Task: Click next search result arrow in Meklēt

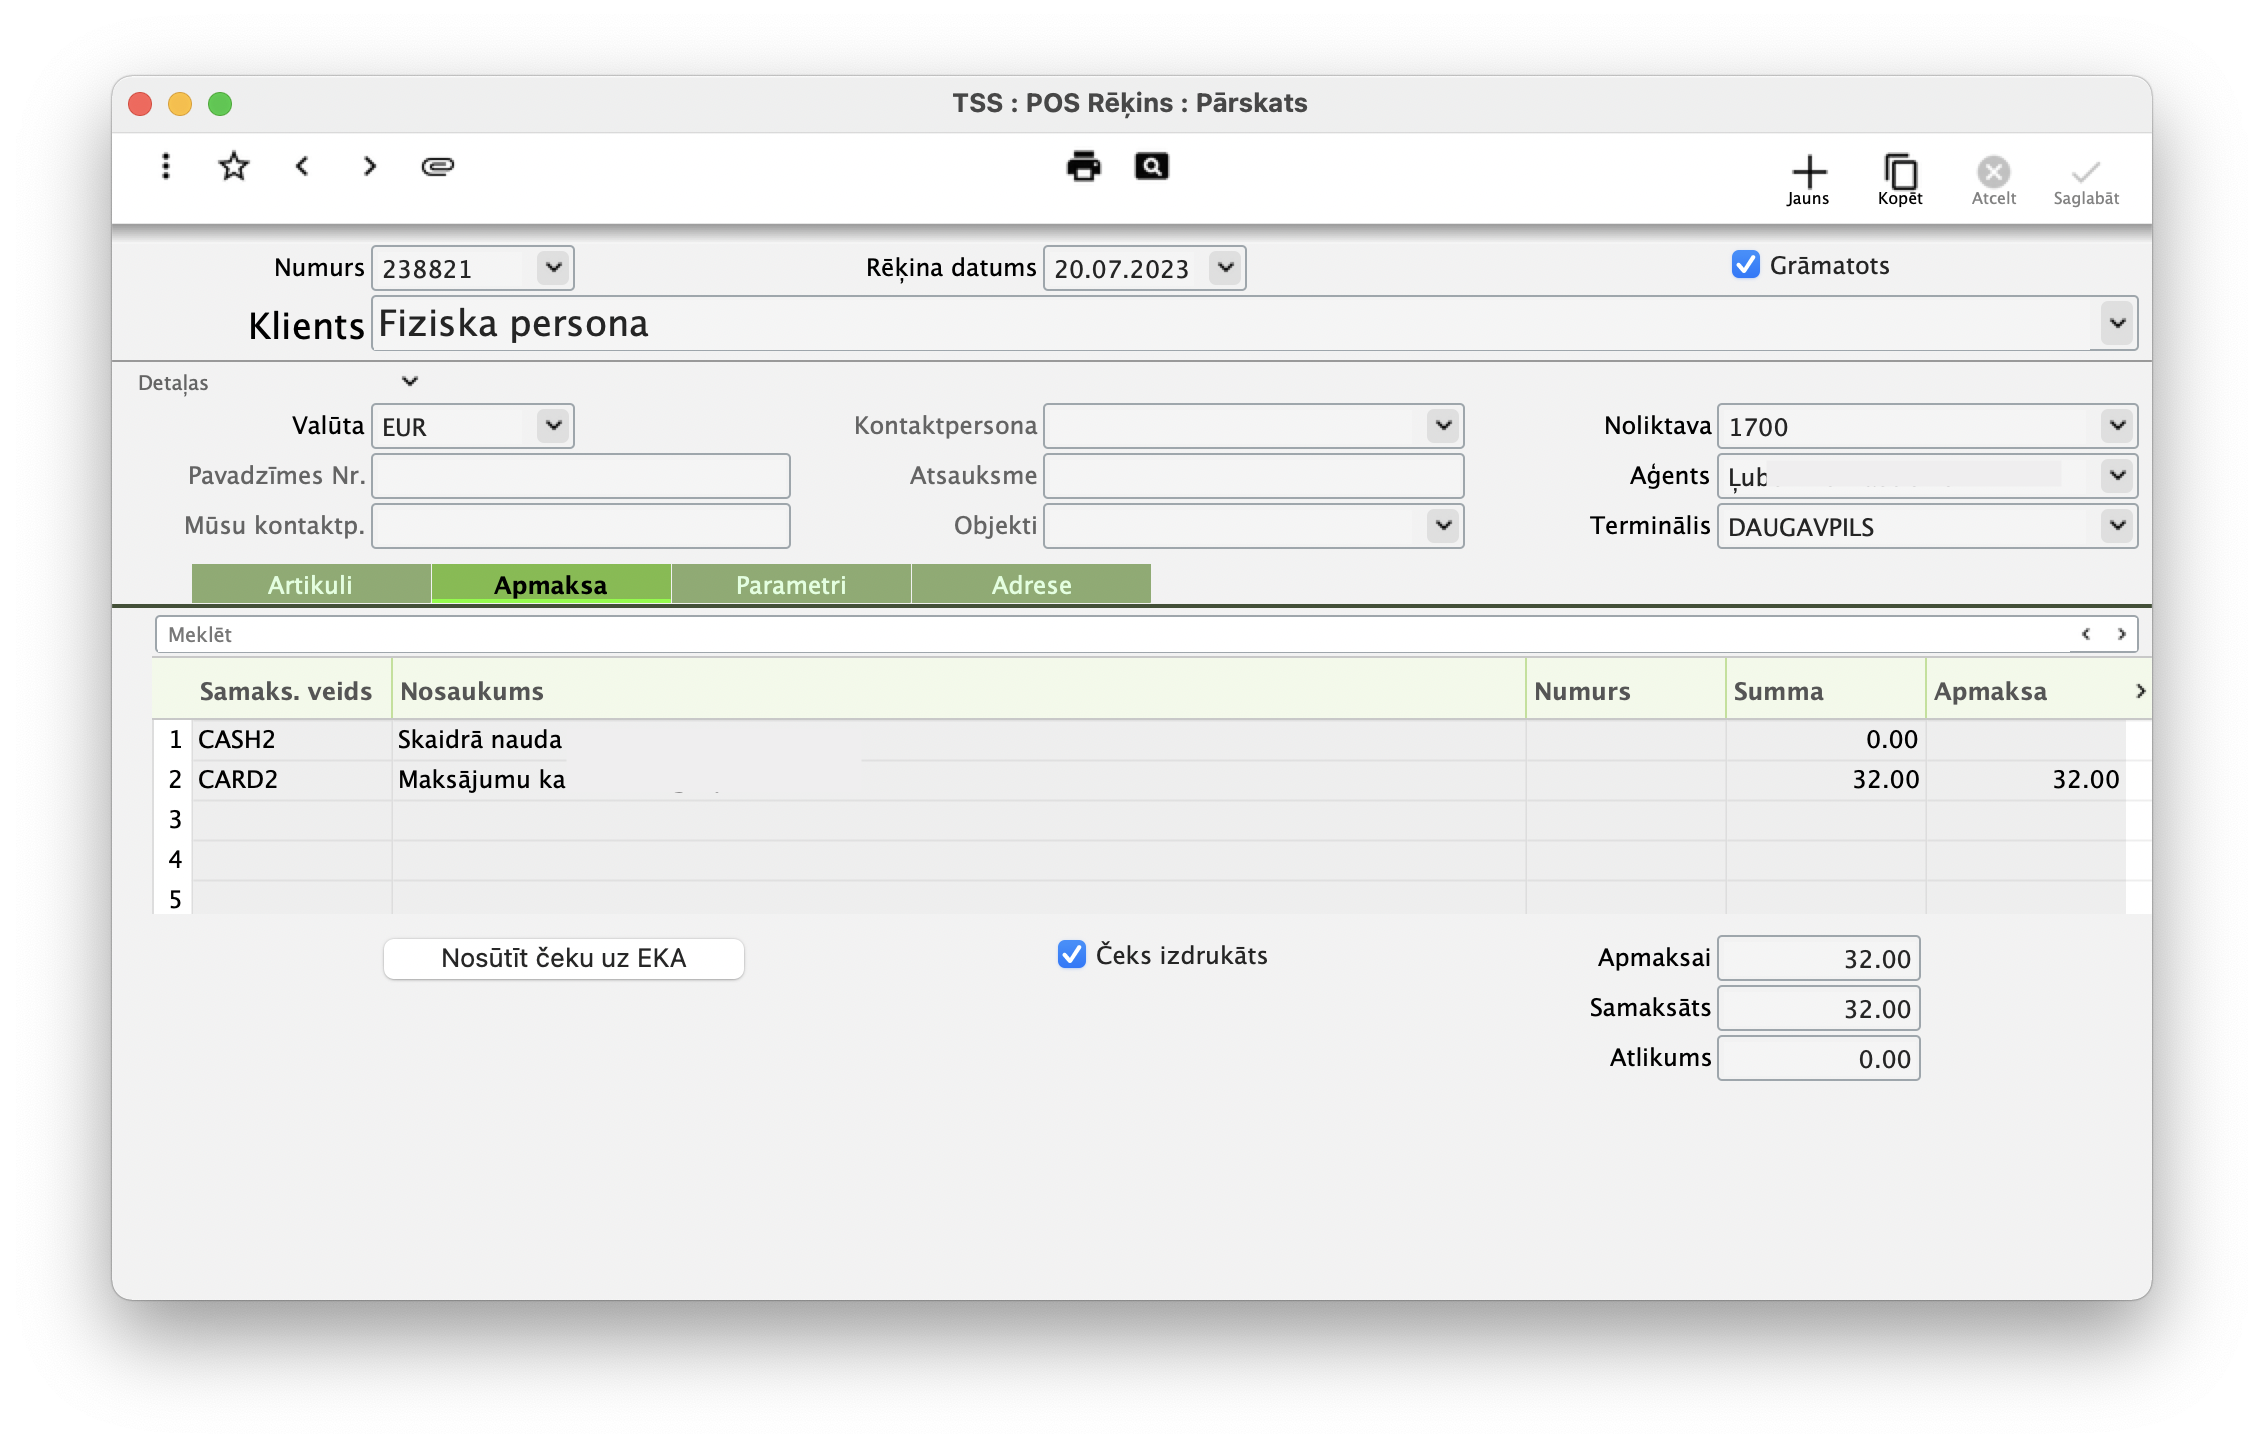Action: tap(2122, 634)
